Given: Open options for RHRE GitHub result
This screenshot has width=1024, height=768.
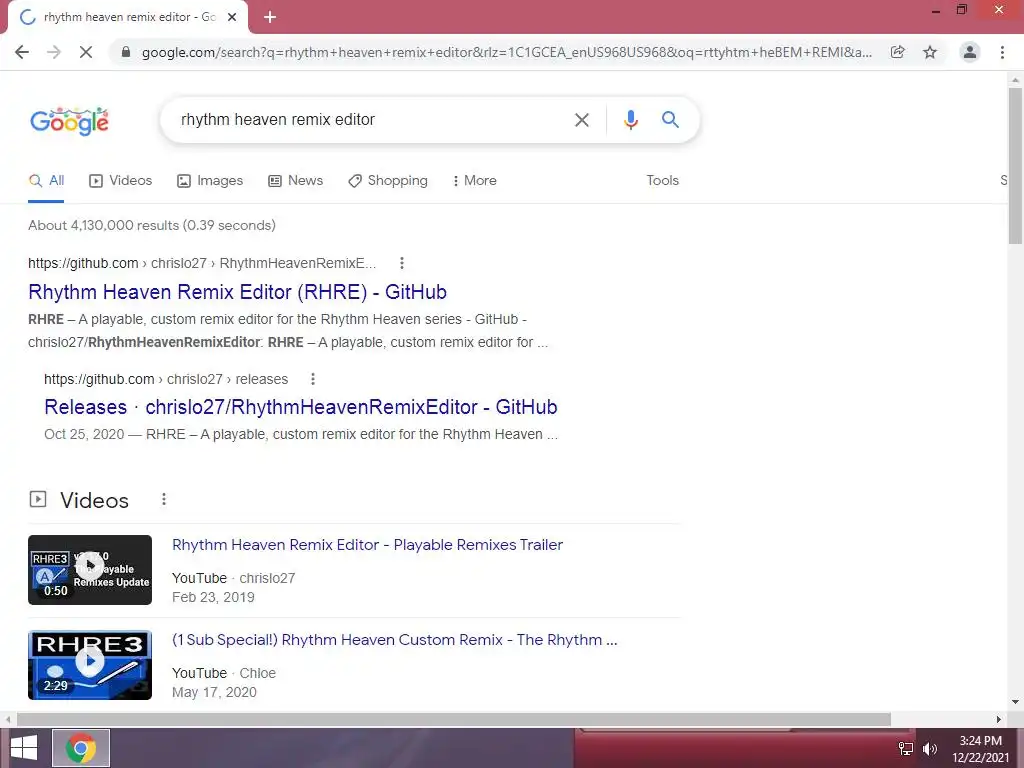Looking at the screenshot, I should [402, 263].
